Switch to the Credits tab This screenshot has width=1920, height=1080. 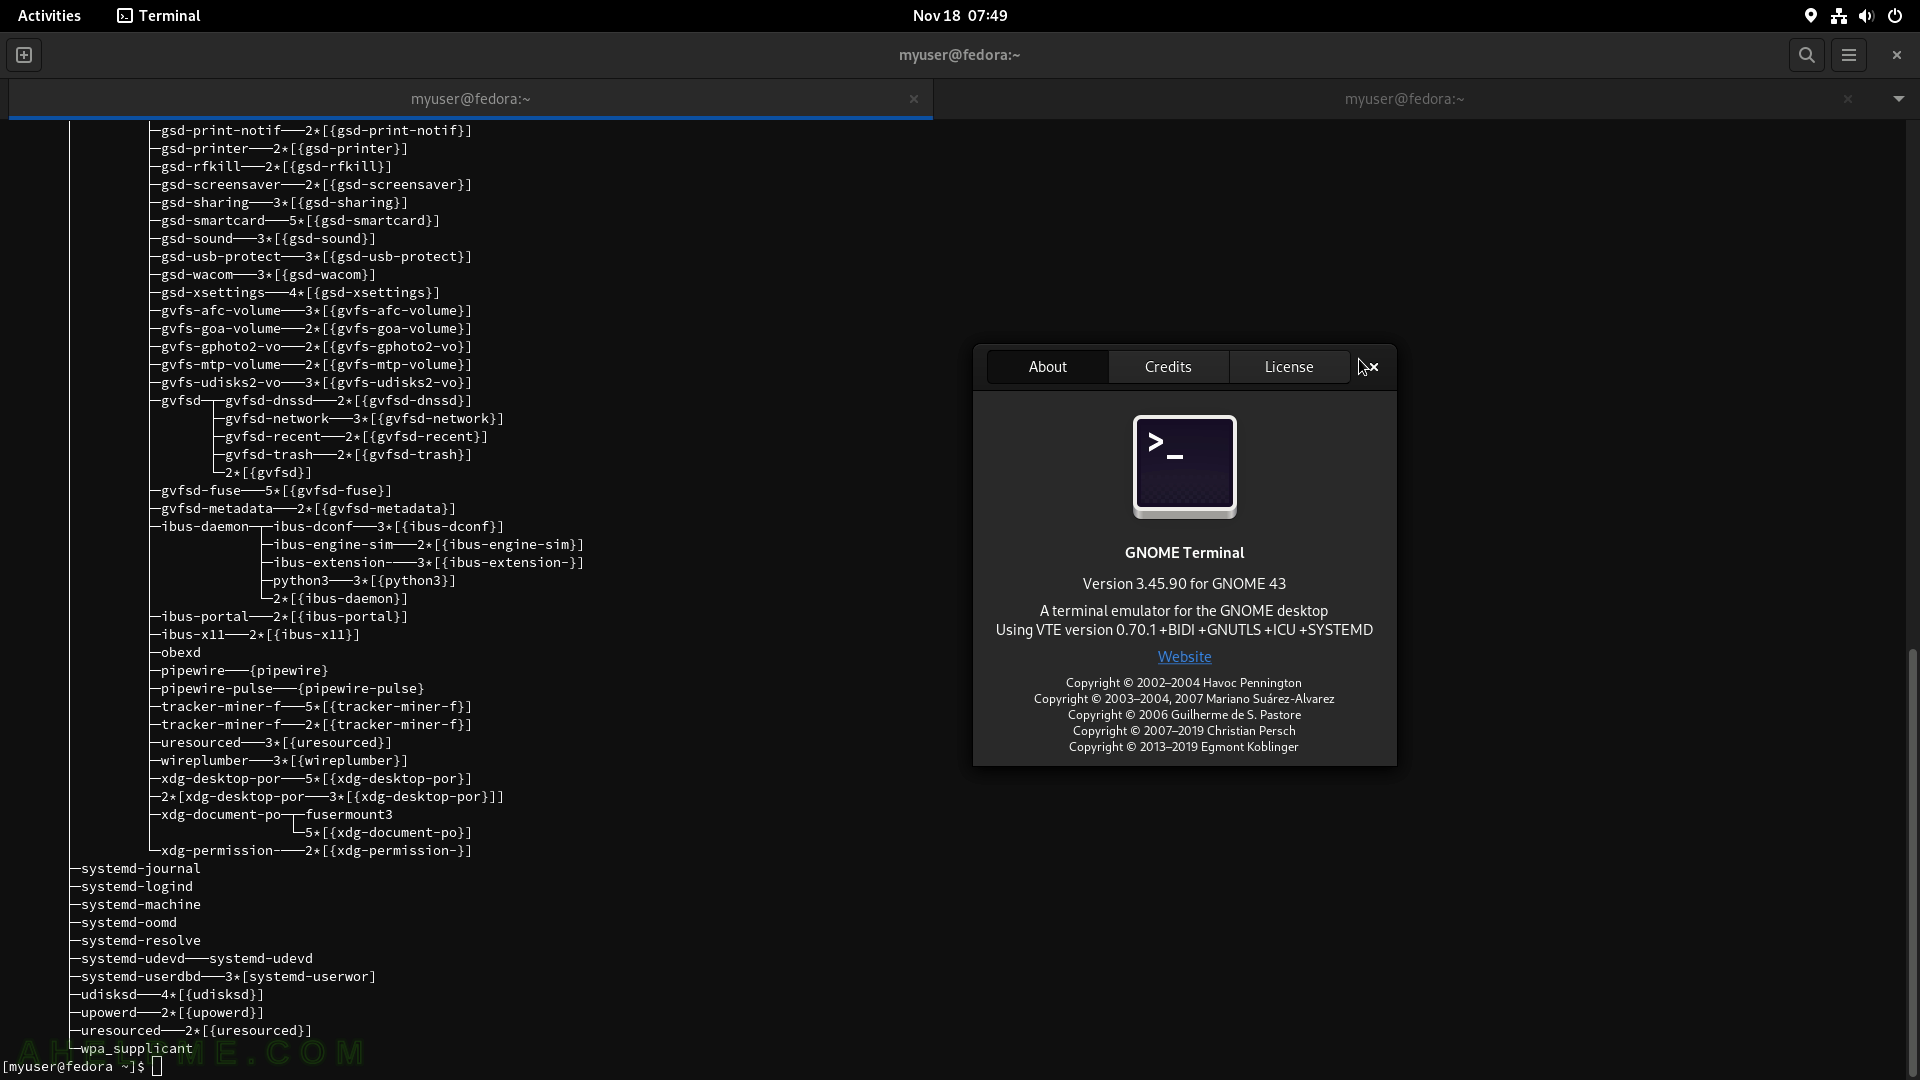coord(1168,367)
